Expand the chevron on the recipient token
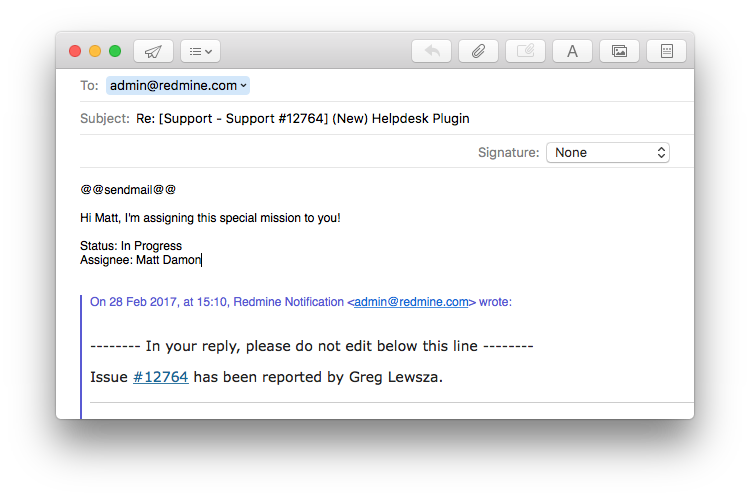 (x=244, y=86)
